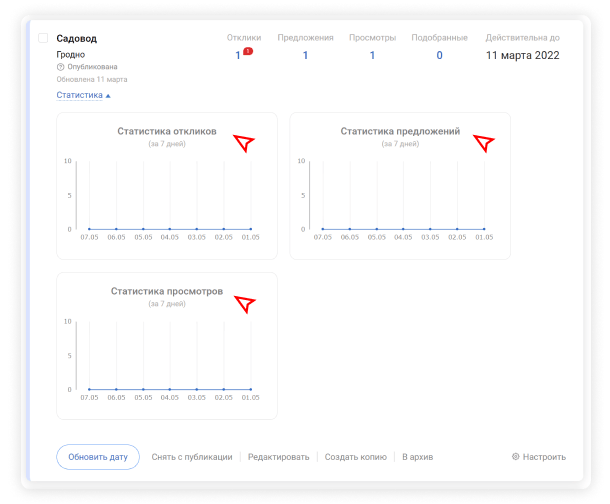Viewport: 610px width, 504px height.
Task: Click the Опубликована status question icon
Action: click(60, 67)
